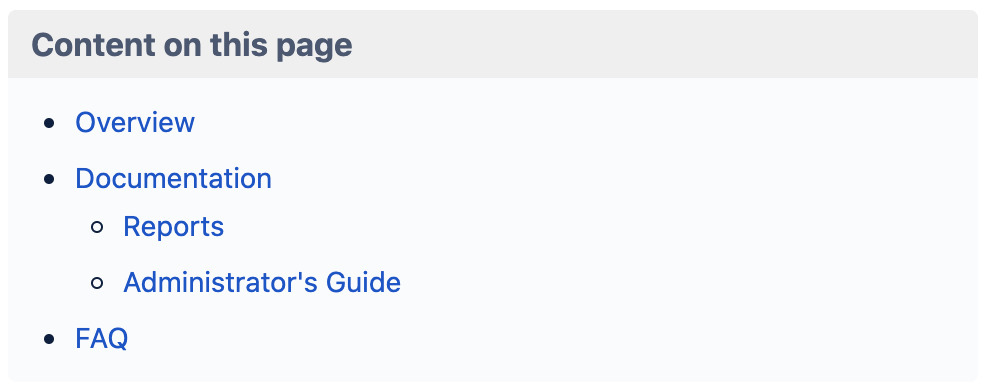Image resolution: width=992 pixels, height=384 pixels.
Task: Select the Documentation parent item in the list
Action: pyautogui.click(x=173, y=178)
